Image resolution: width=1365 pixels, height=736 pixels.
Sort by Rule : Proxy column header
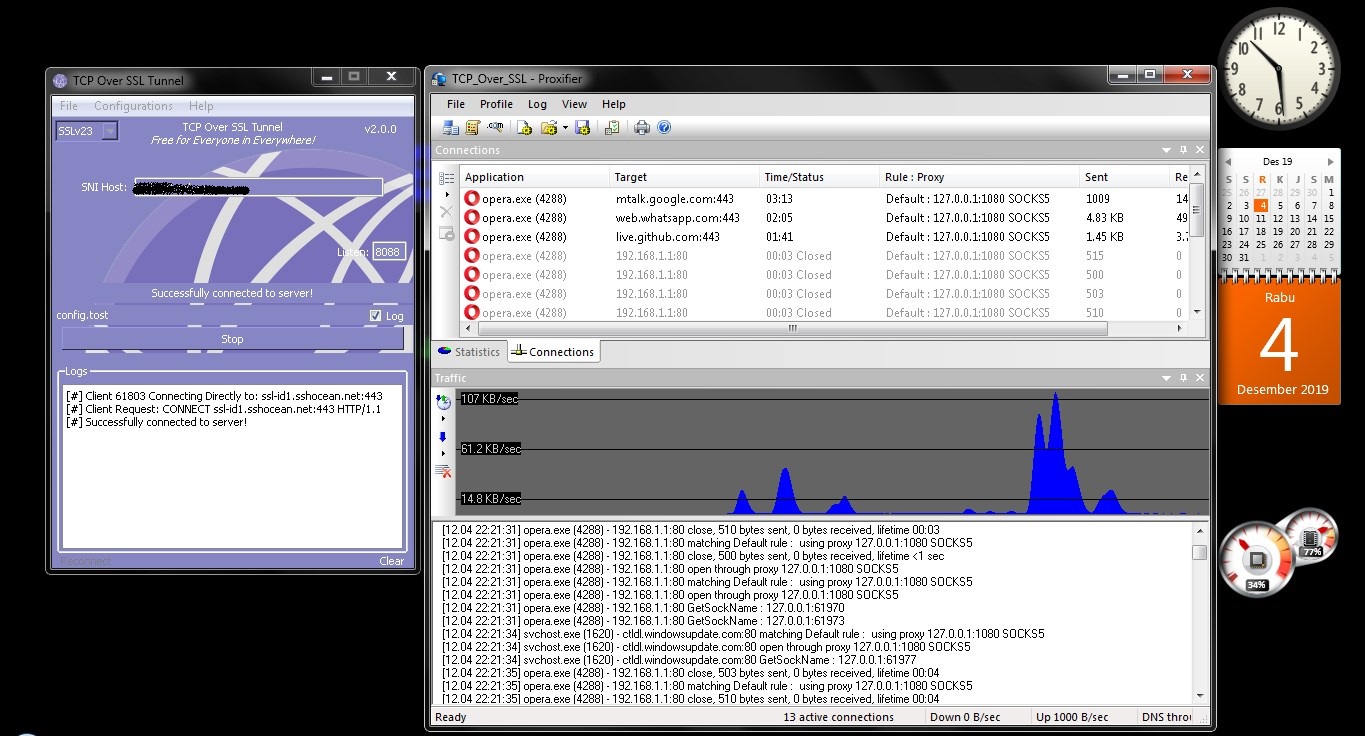[x=980, y=177]
